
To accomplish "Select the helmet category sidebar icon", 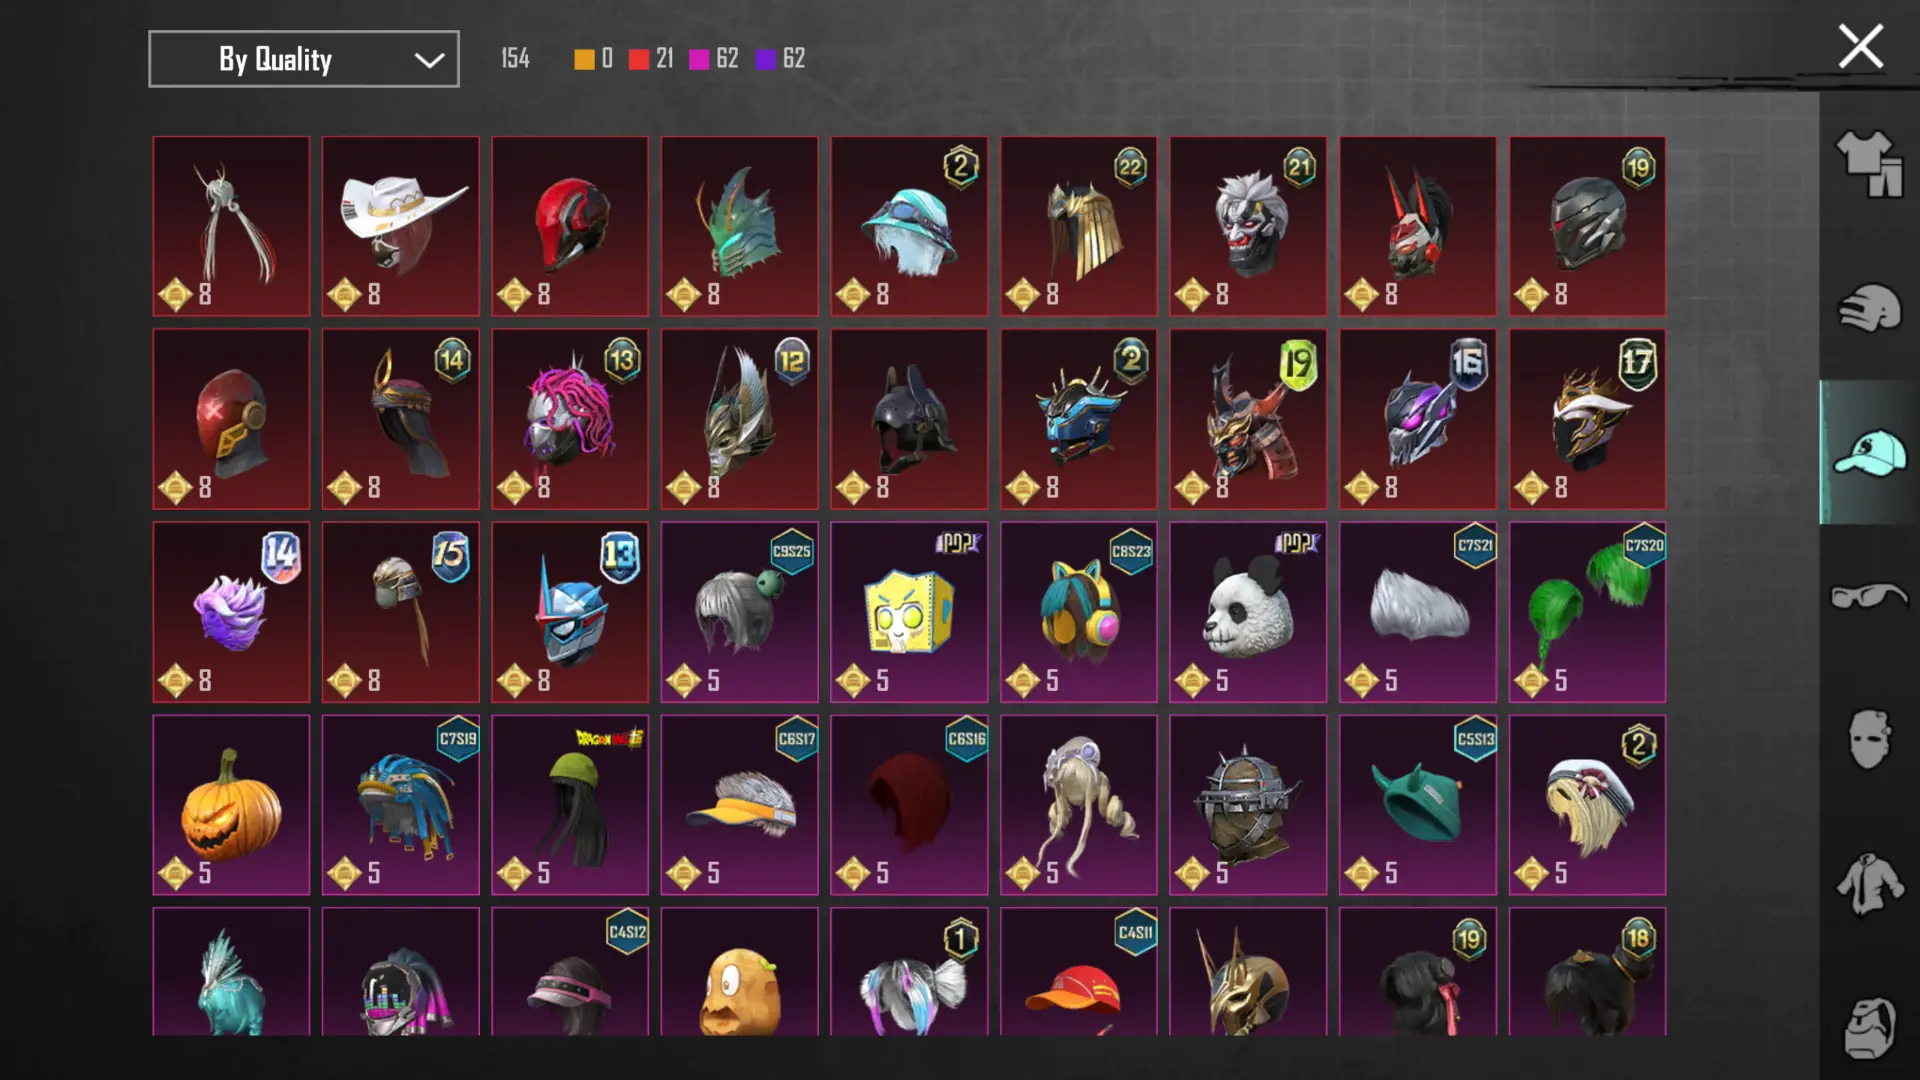I will coord(1868,309).
